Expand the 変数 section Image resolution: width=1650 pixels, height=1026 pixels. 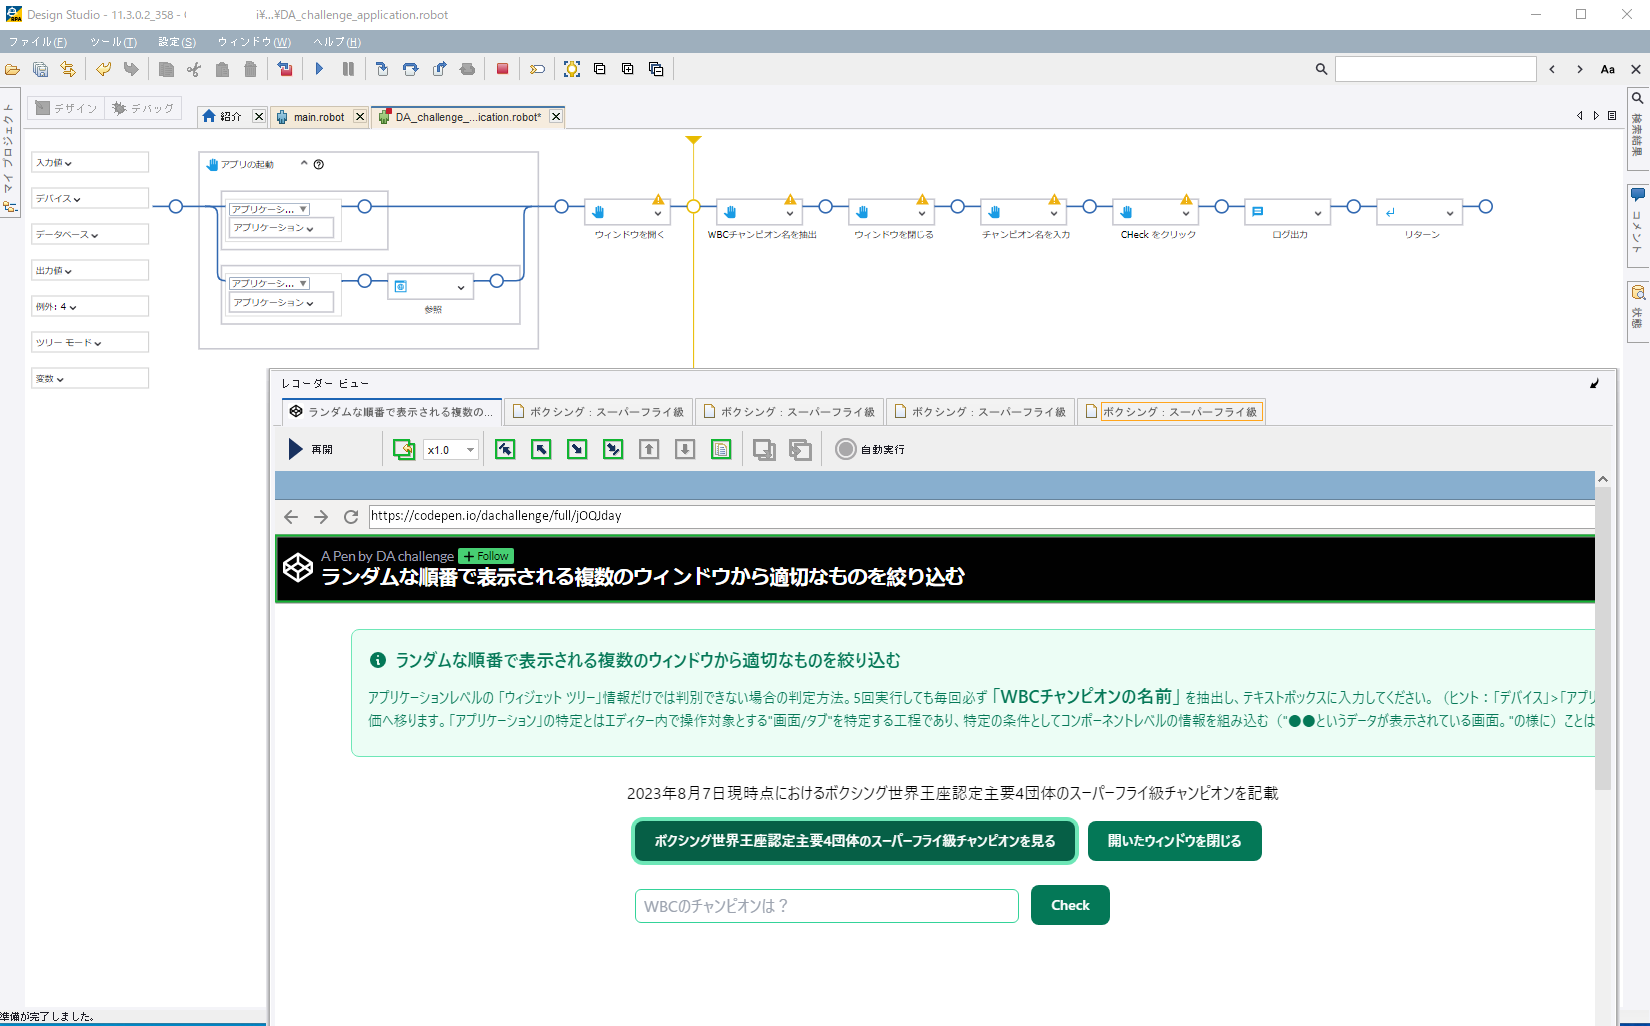click(x=90, y=378)
